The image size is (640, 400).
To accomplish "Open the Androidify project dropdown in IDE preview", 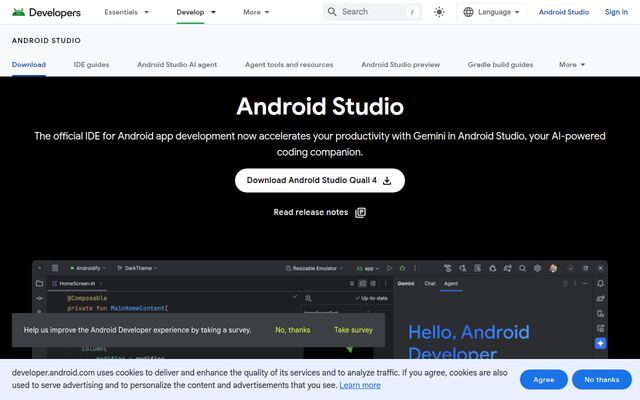I will [88, 268].
